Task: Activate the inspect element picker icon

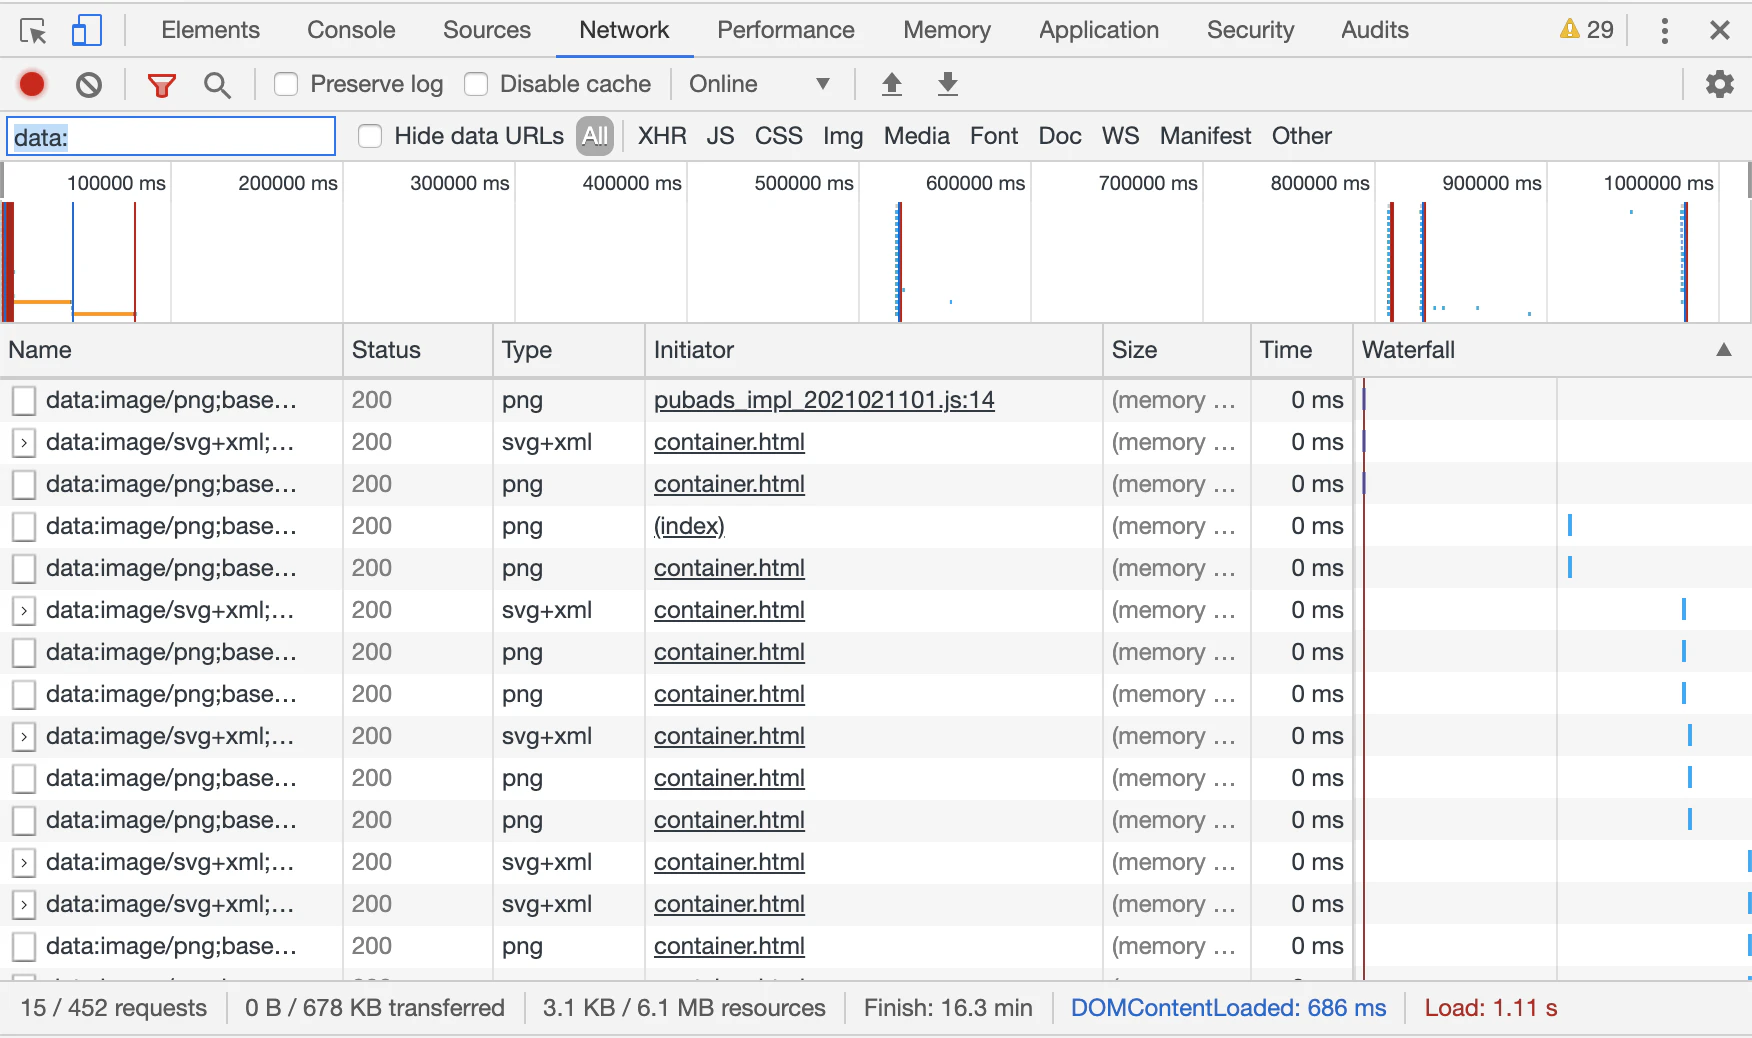Action: (x=33, y=31)
